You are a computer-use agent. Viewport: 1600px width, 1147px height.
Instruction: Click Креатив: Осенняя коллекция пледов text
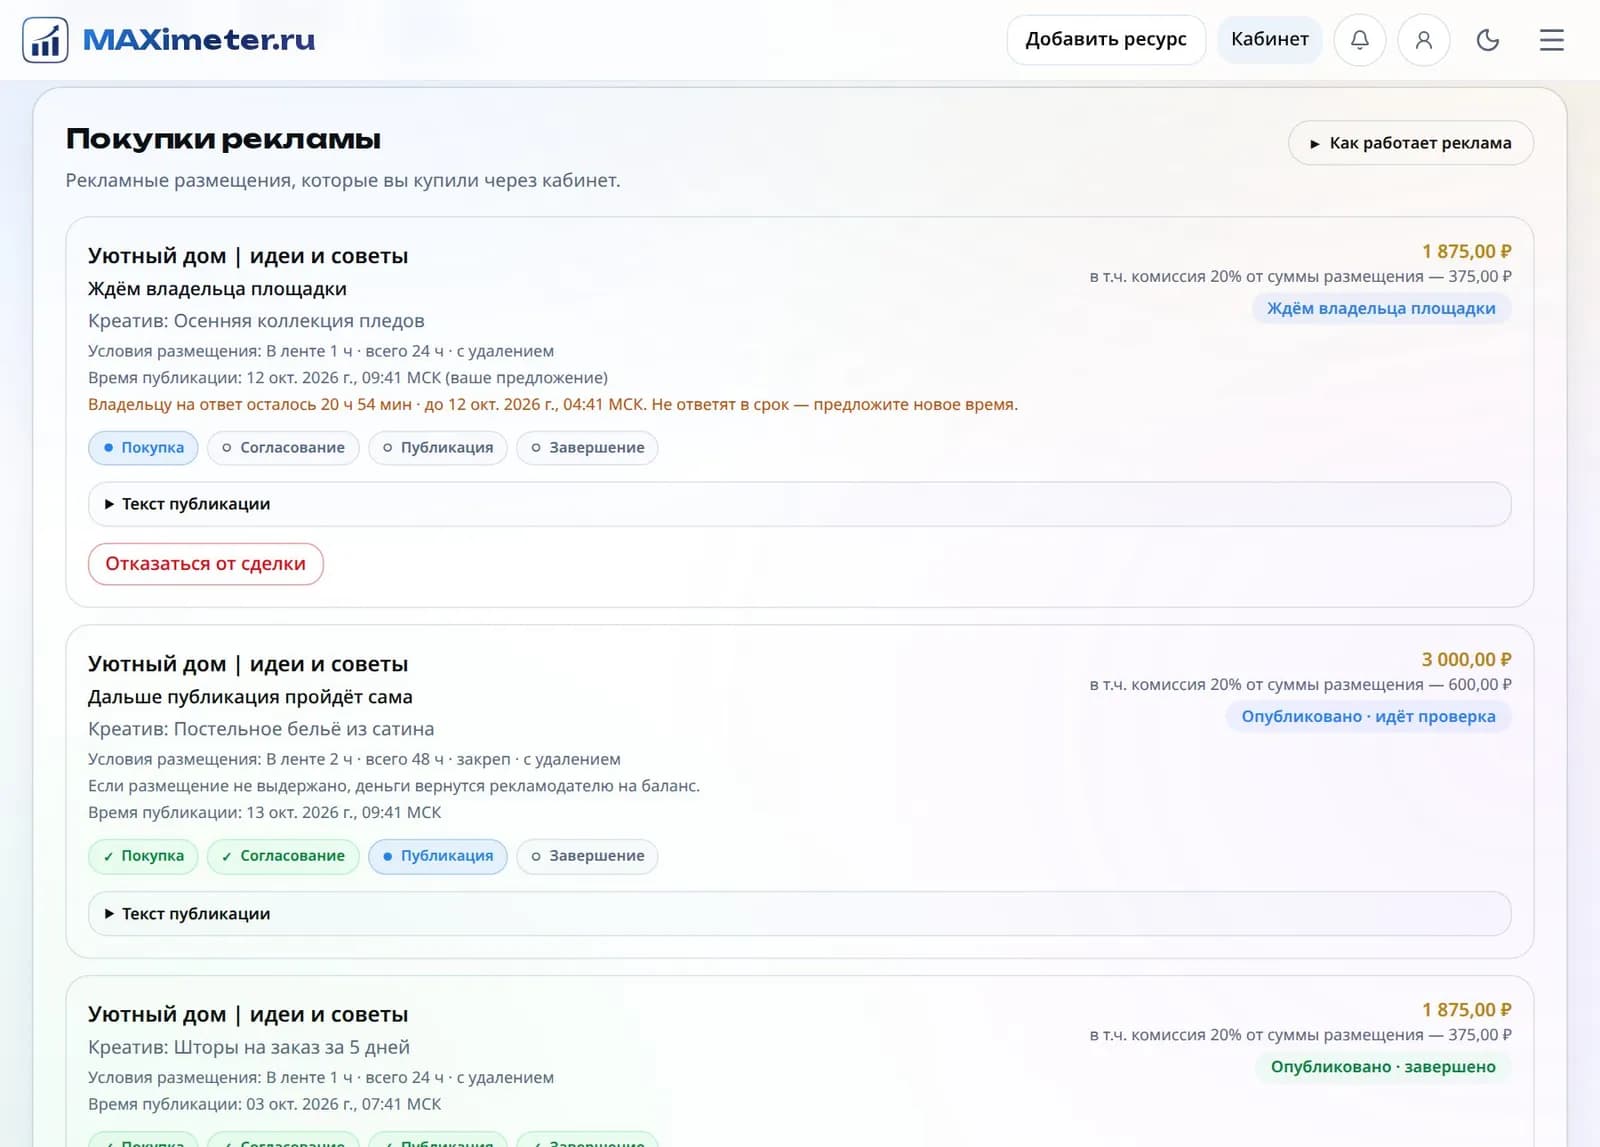[256, 321]
